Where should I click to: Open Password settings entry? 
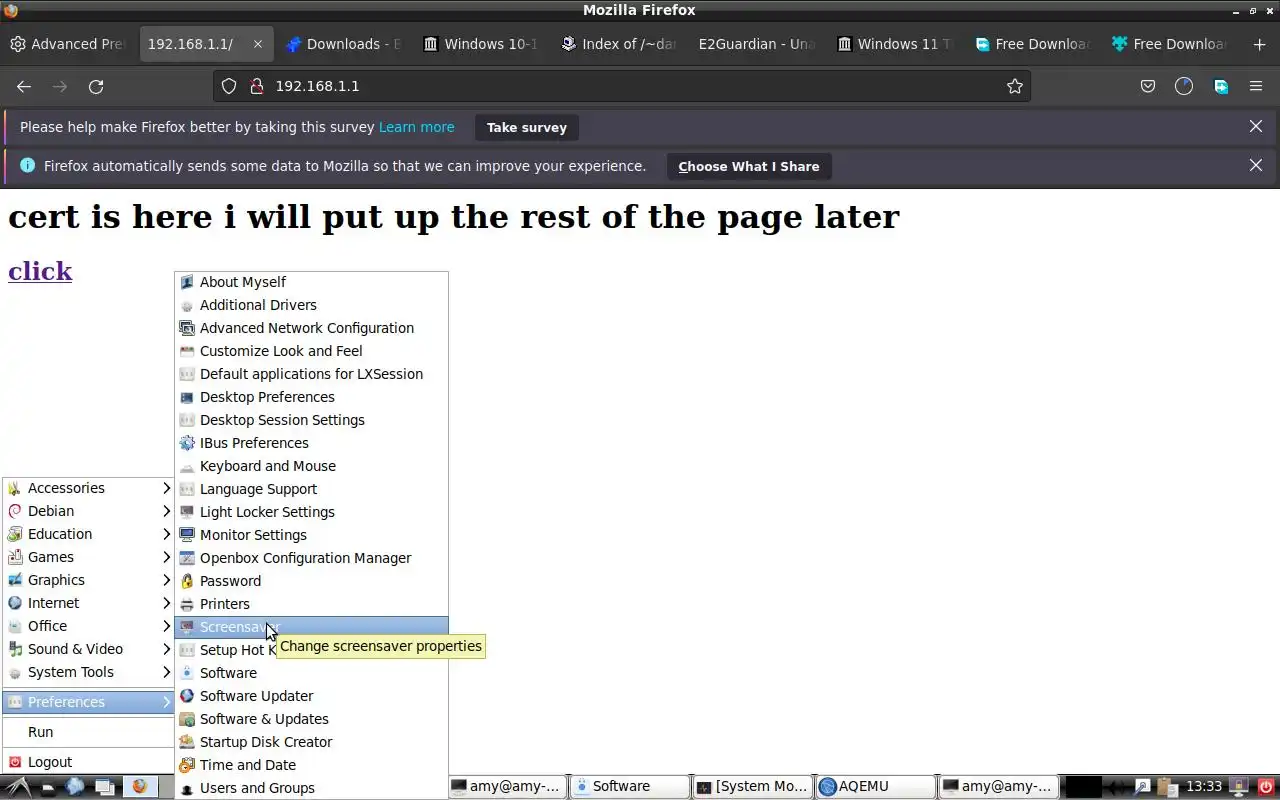(312, 581)
